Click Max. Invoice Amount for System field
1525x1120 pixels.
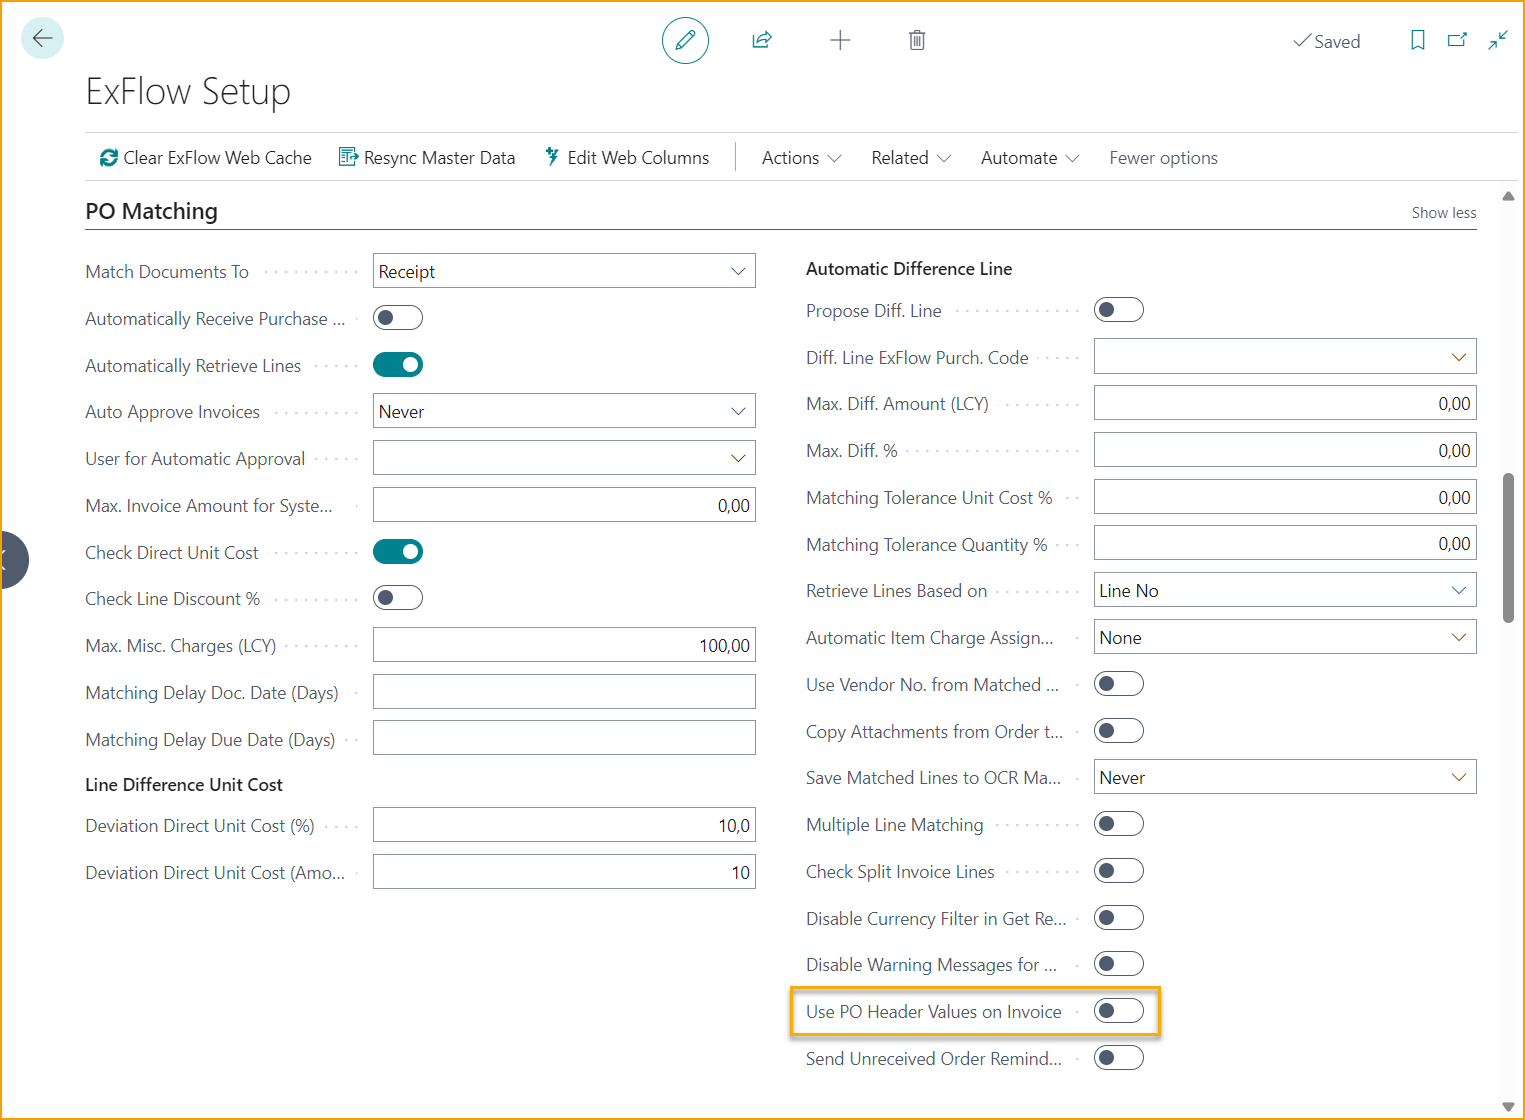(564, 505)
